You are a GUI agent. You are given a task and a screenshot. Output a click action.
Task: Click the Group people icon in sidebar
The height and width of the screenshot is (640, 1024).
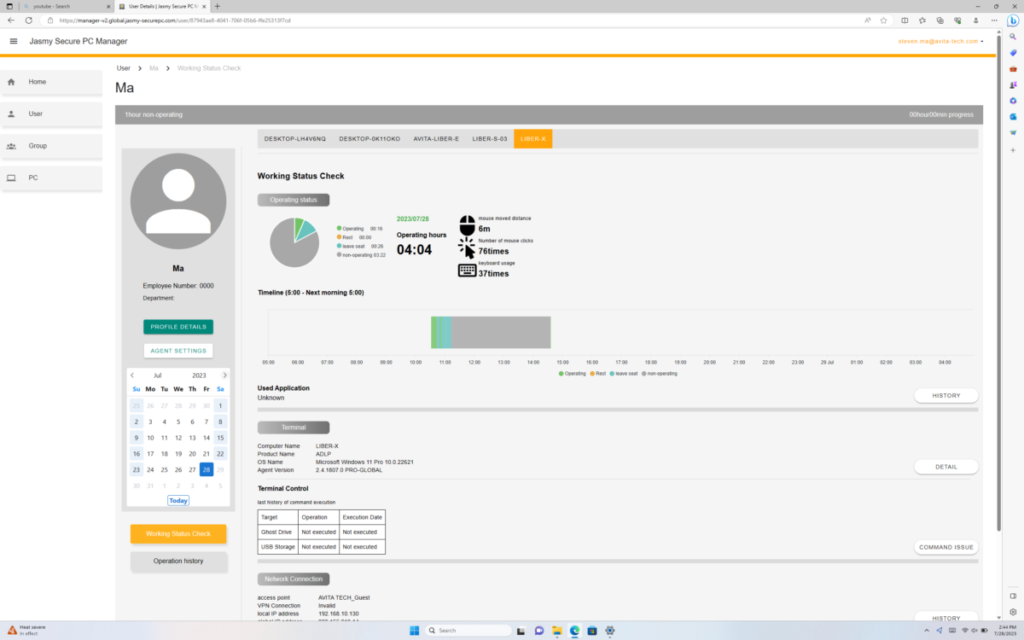pos(12,146)
